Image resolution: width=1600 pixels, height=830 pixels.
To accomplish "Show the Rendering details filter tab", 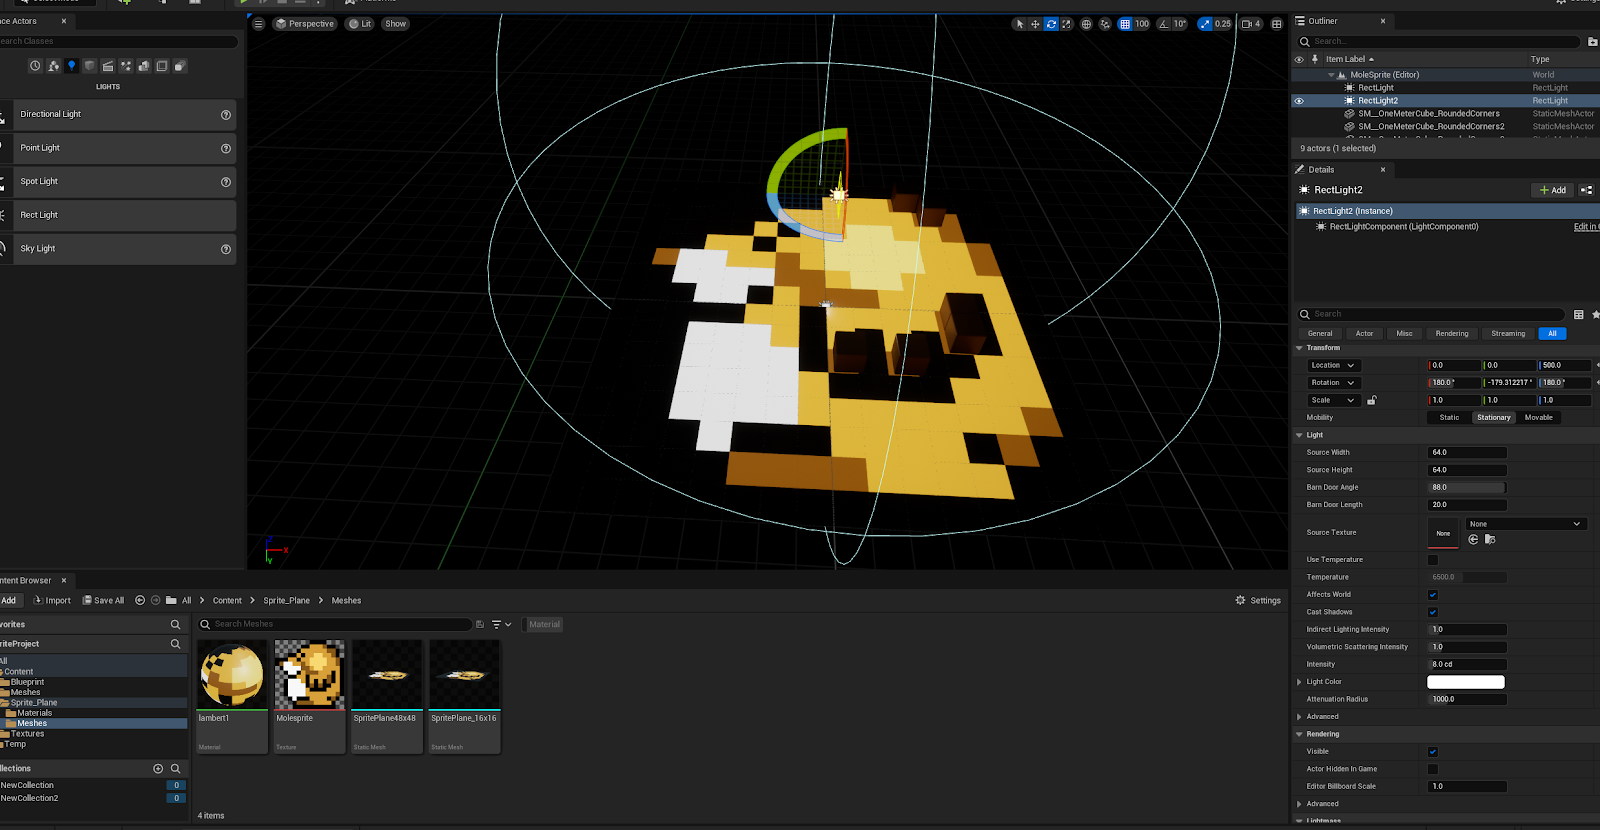I will (x=1452, y=334).
